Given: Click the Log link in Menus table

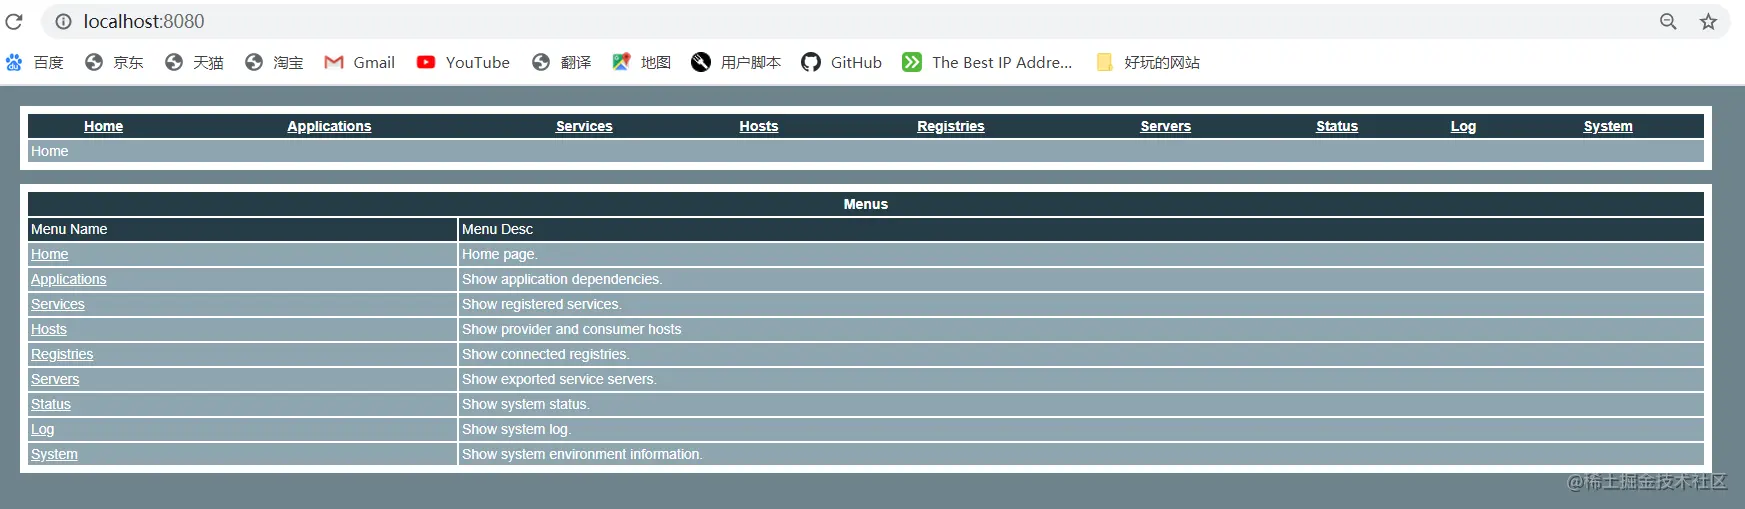Looking at the screenshot, I should [x=43, y=429].
